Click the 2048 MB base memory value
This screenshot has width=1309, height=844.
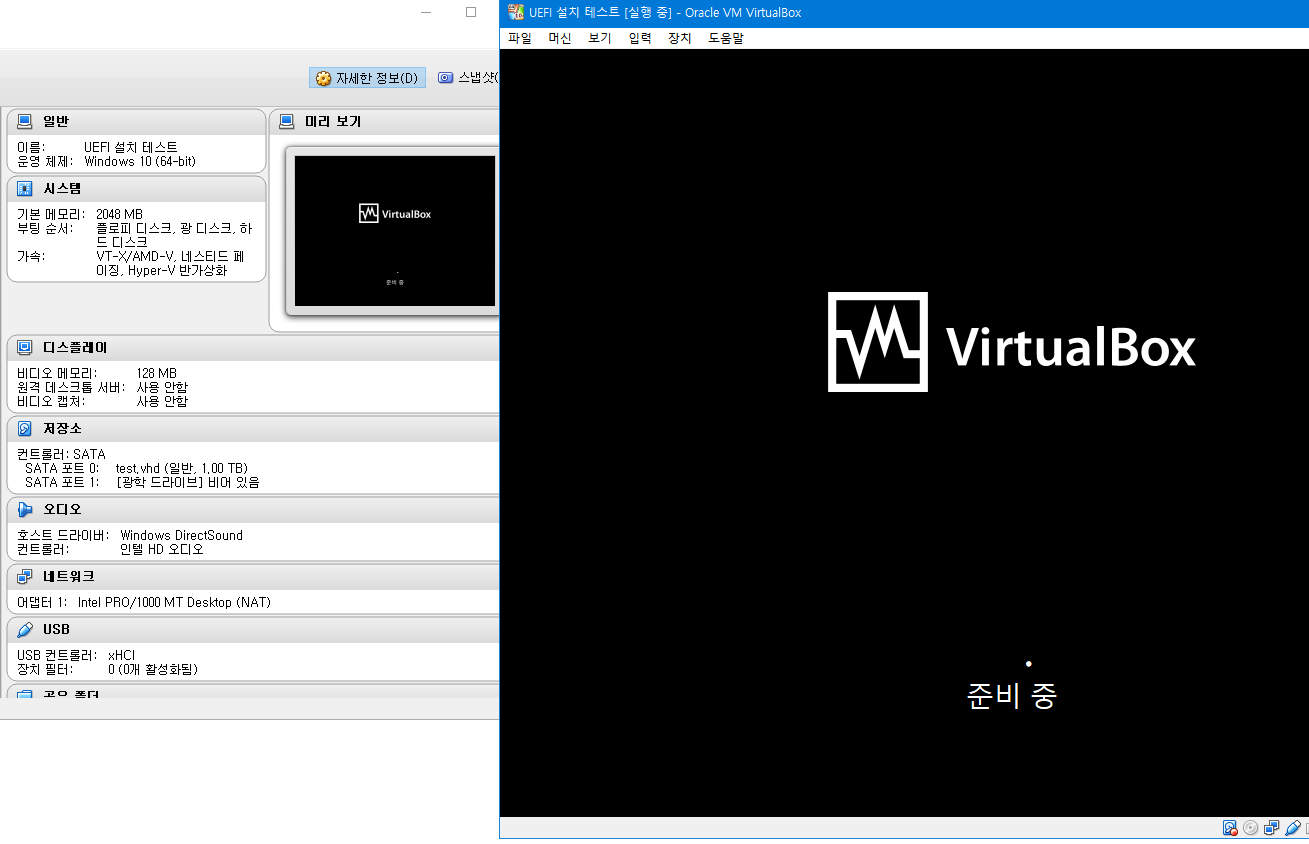point(119,214)
